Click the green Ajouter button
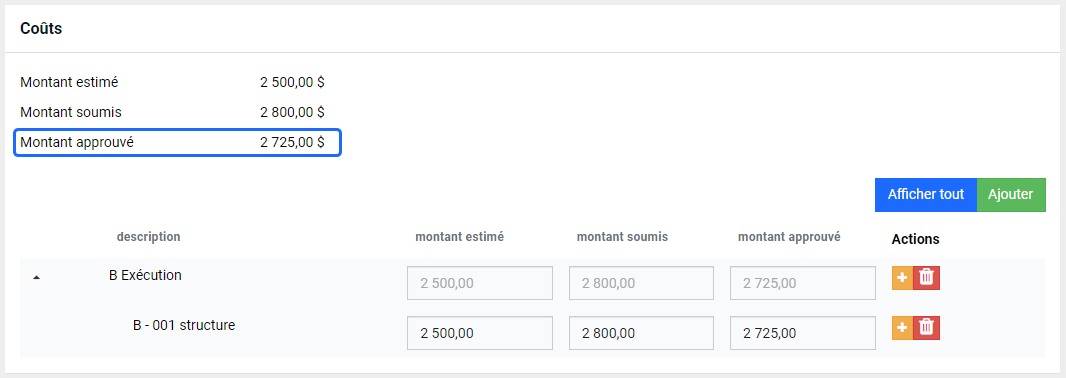The height and width of the screenshot is (378, 1066). [1011, 194]
